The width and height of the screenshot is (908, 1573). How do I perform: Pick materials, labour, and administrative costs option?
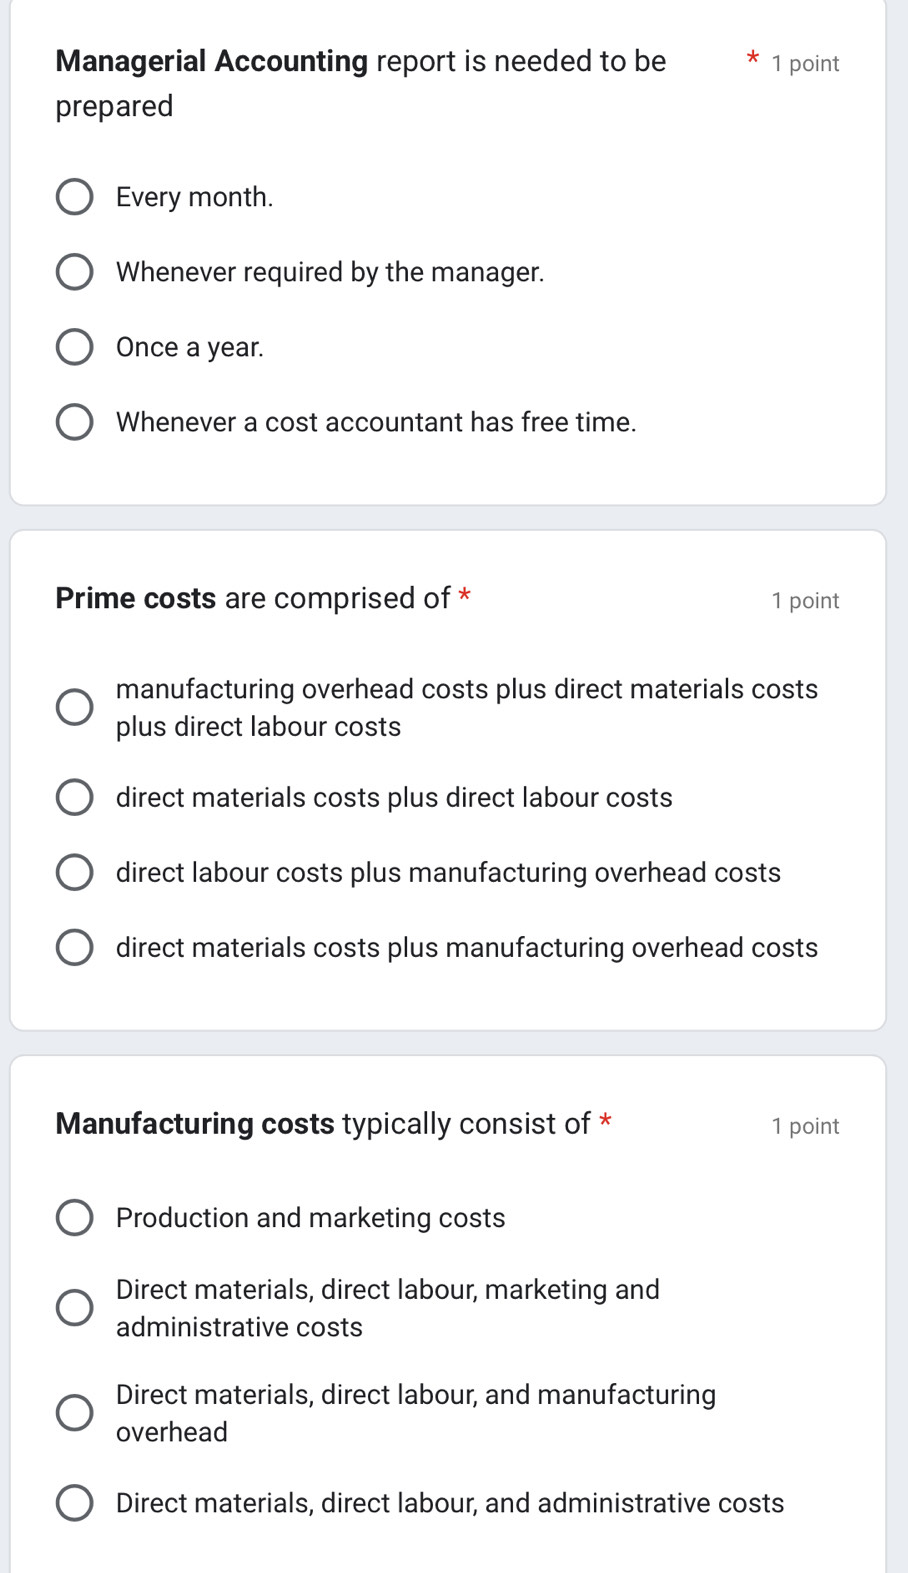point(75,1503)
